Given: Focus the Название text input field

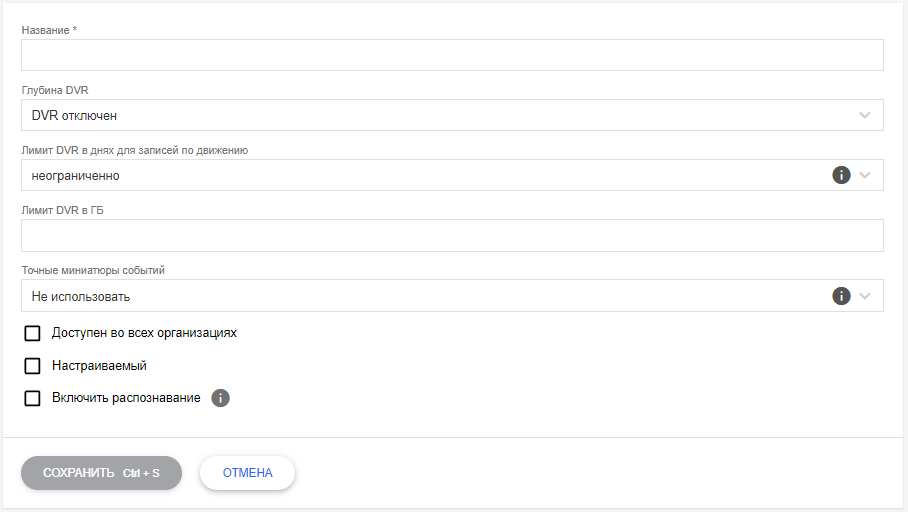Looking at the screenshot, I should pyautogui.click(x=452, y=55).
